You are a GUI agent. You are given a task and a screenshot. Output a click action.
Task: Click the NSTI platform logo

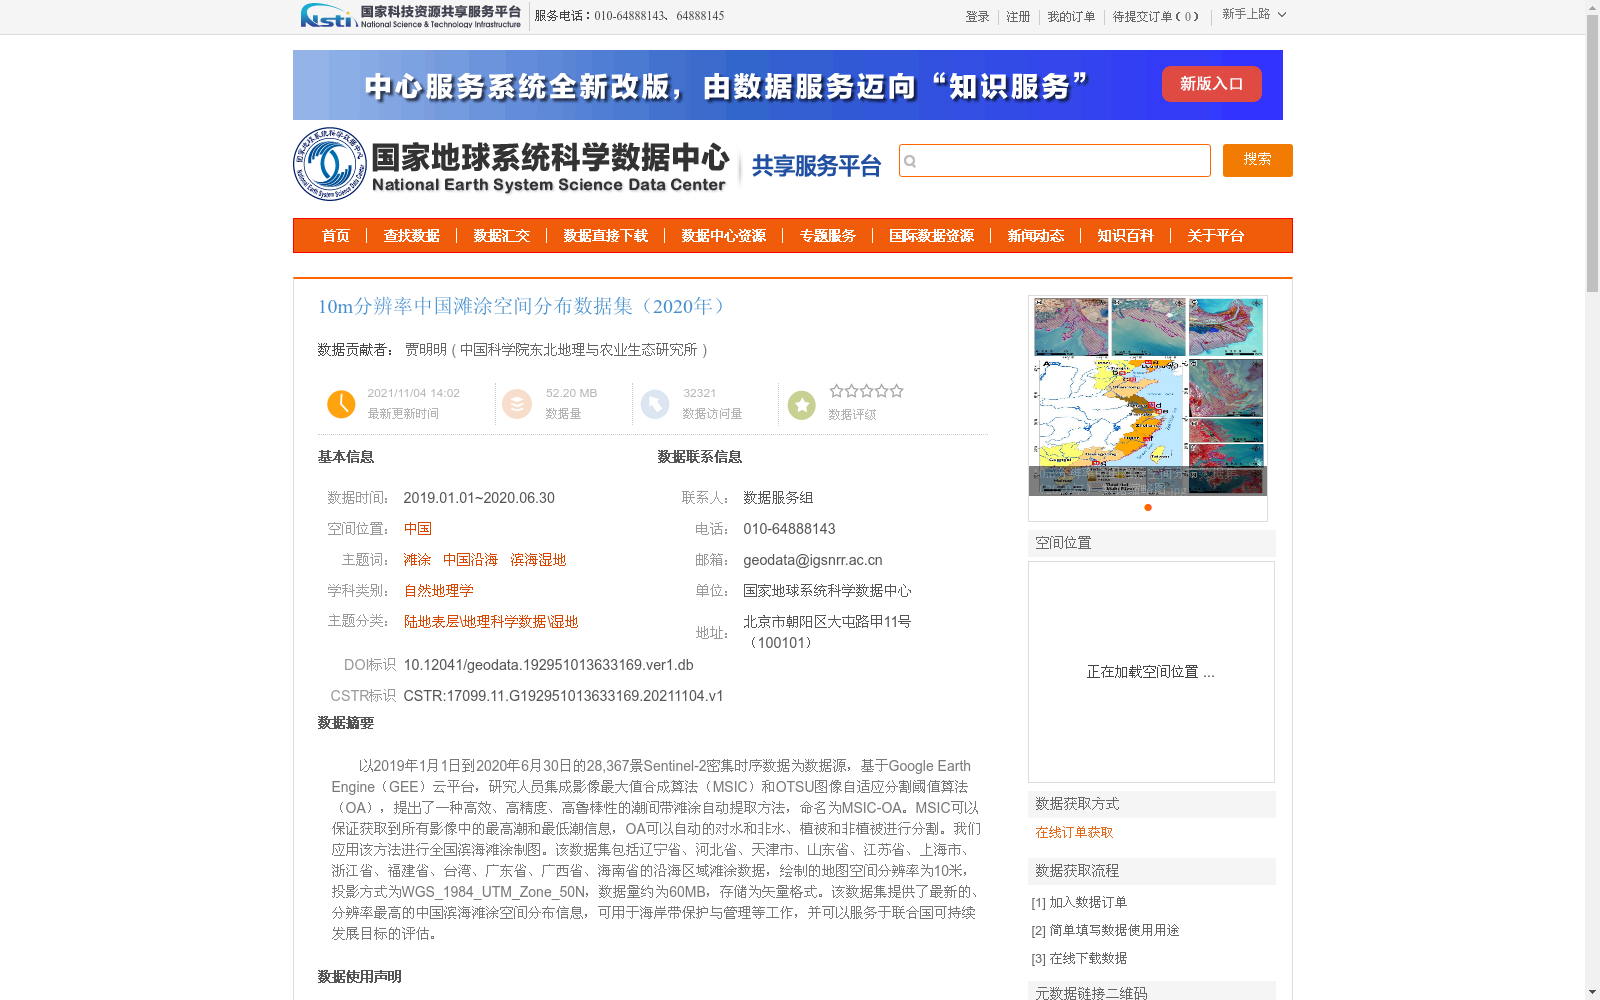click(x=411, y=16)
